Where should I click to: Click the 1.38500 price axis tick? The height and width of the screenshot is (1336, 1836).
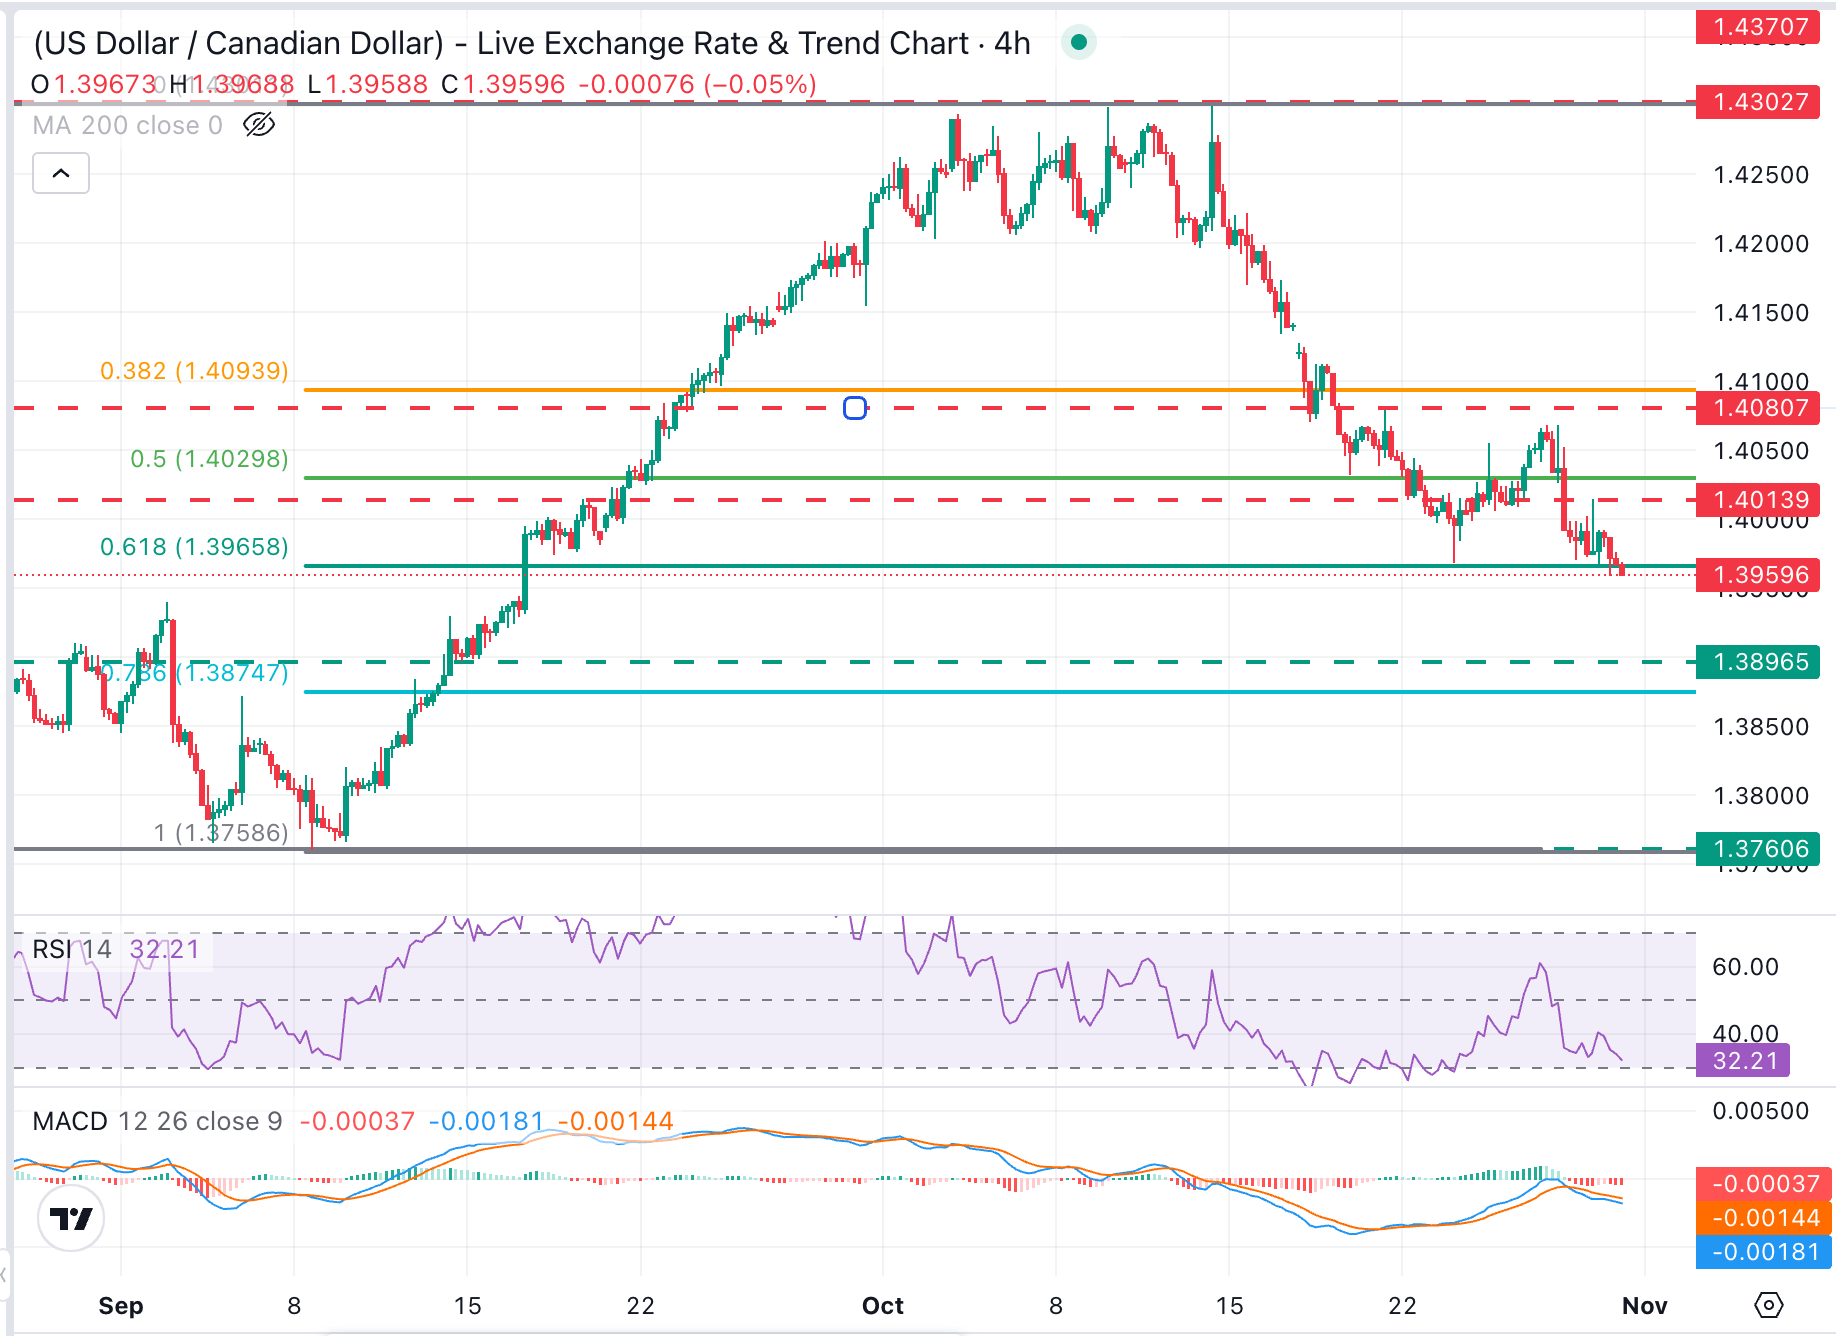1761,727
